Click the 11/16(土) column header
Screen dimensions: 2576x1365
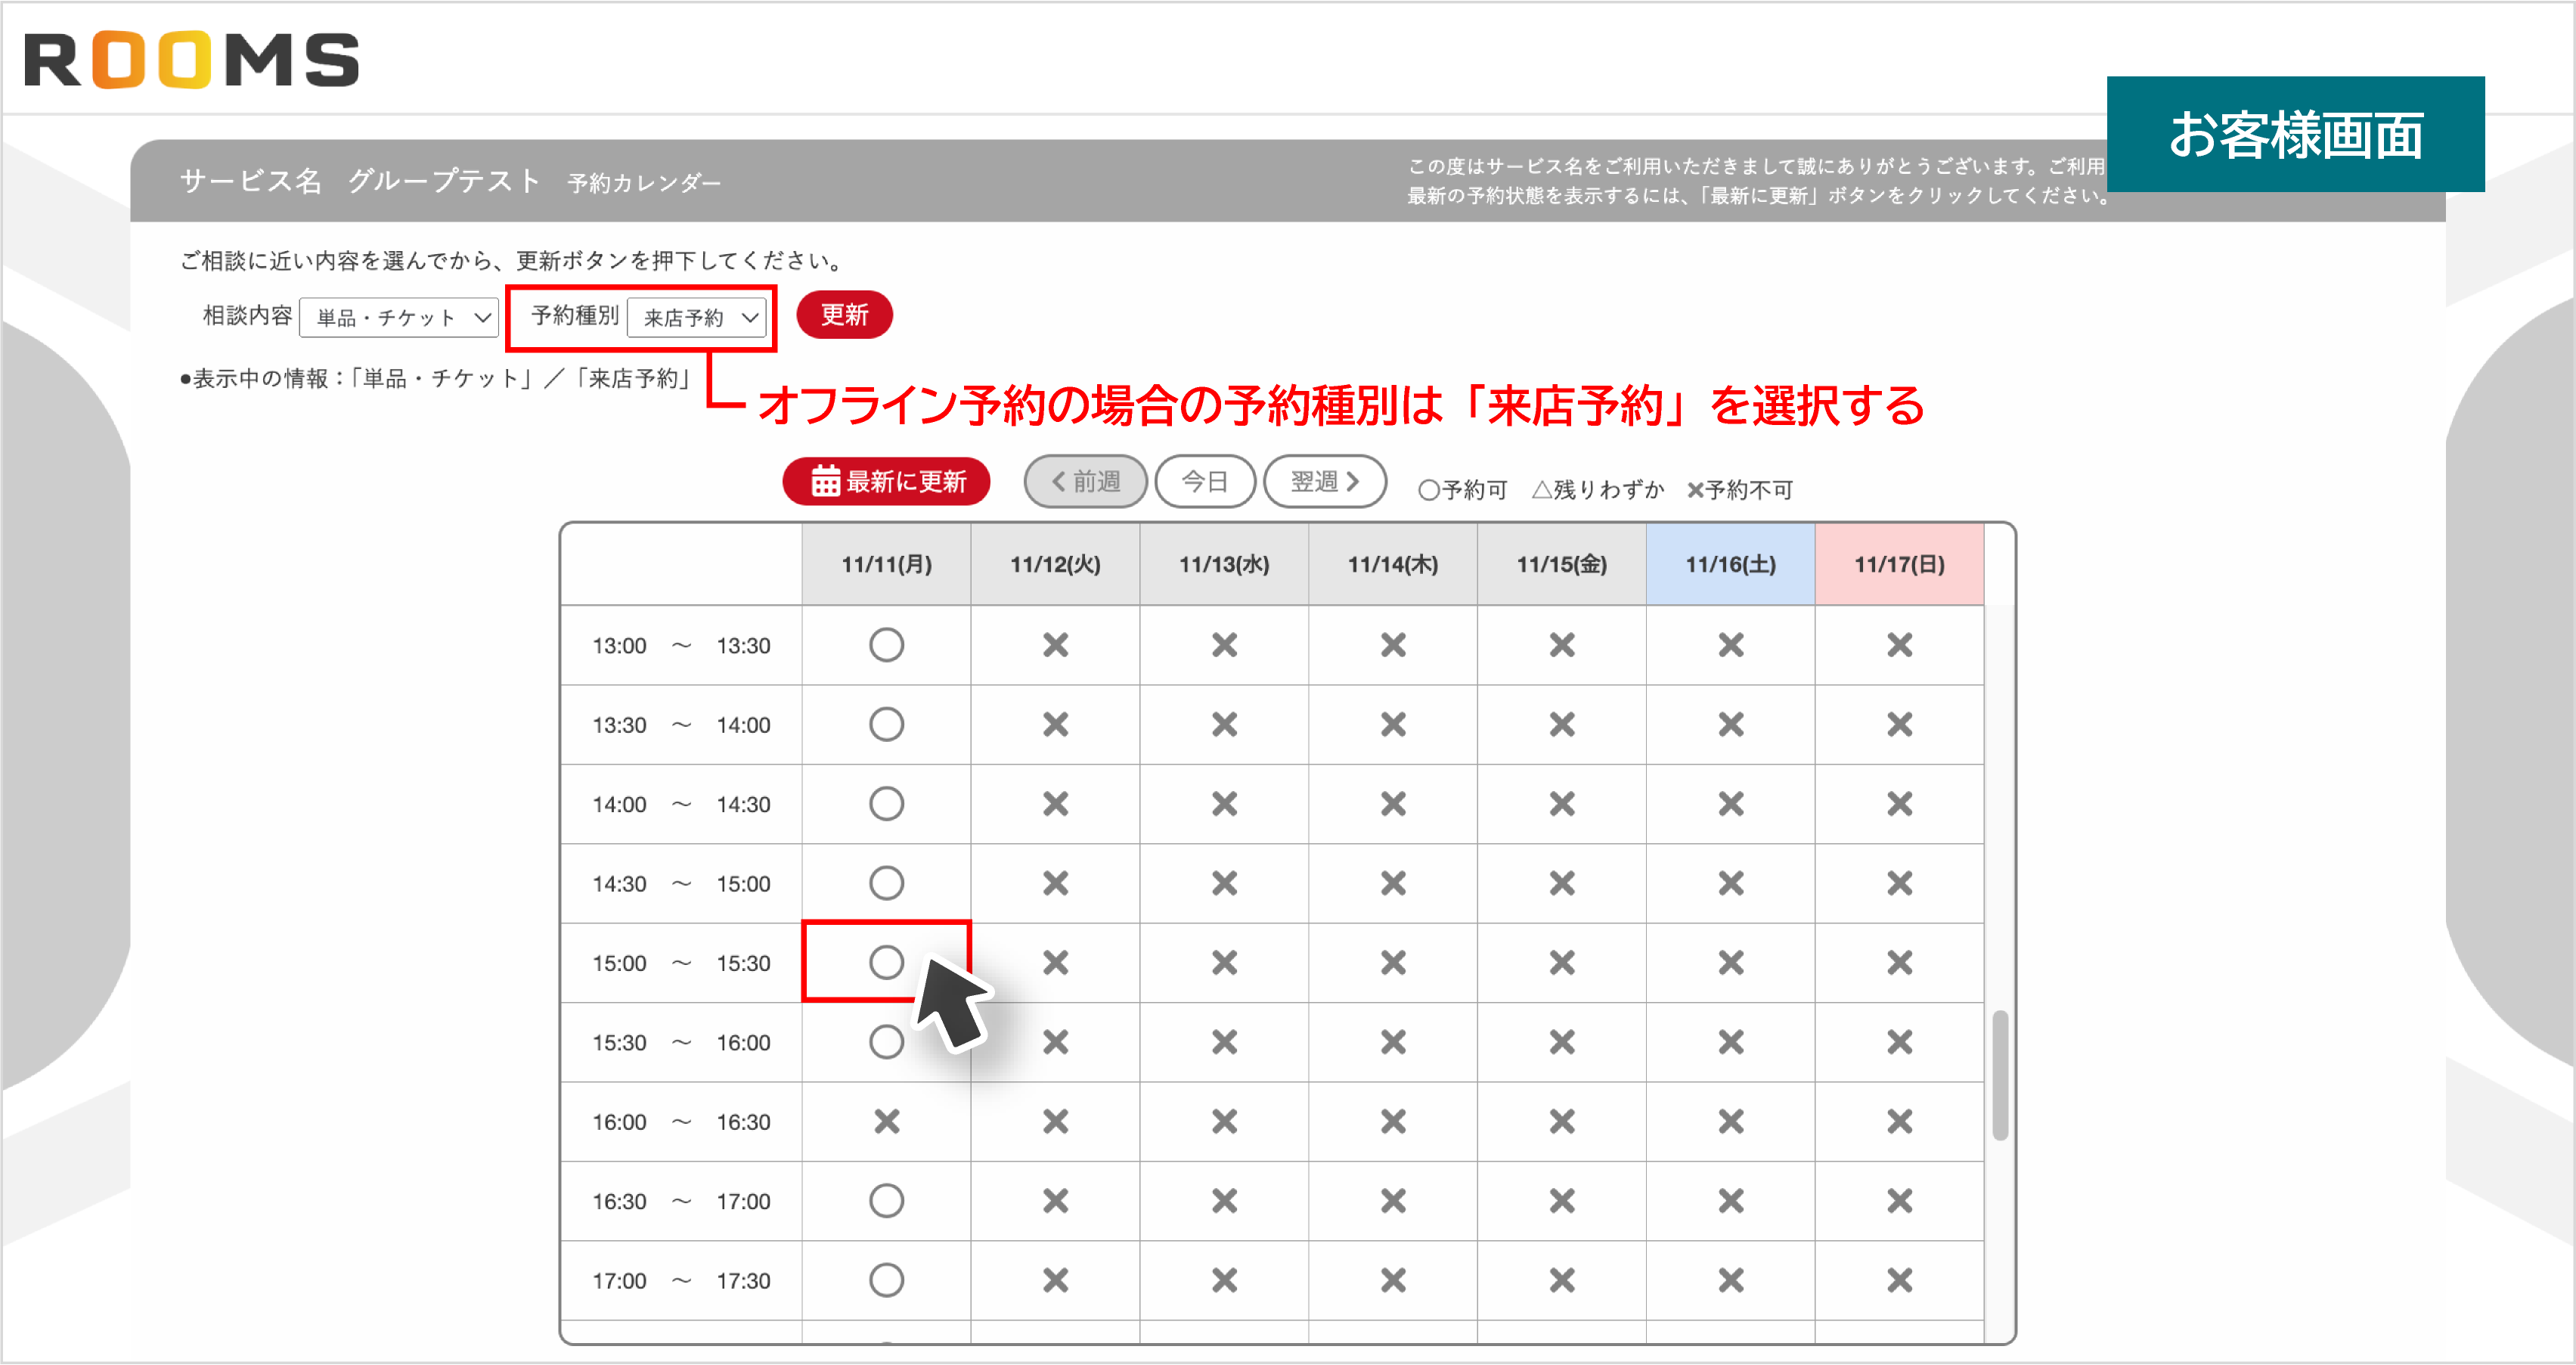point(1729,564)
